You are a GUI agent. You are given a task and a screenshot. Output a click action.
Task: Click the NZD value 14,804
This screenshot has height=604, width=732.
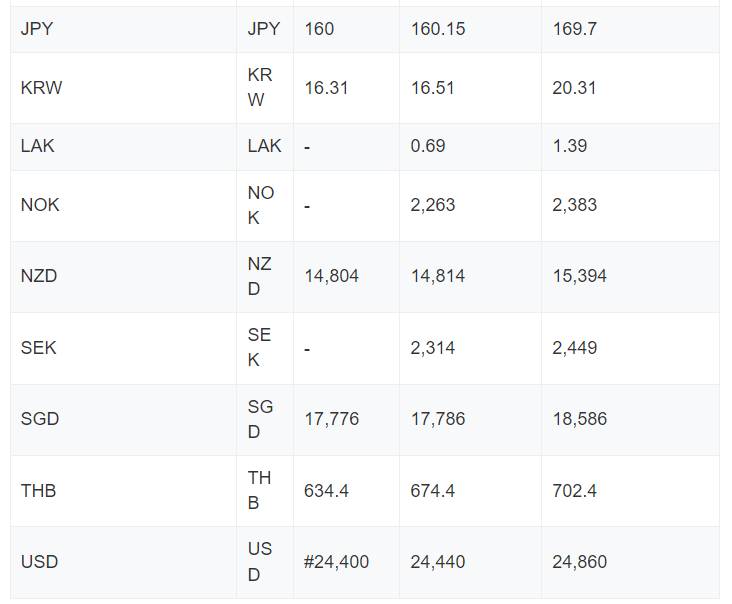pos(331,276)
